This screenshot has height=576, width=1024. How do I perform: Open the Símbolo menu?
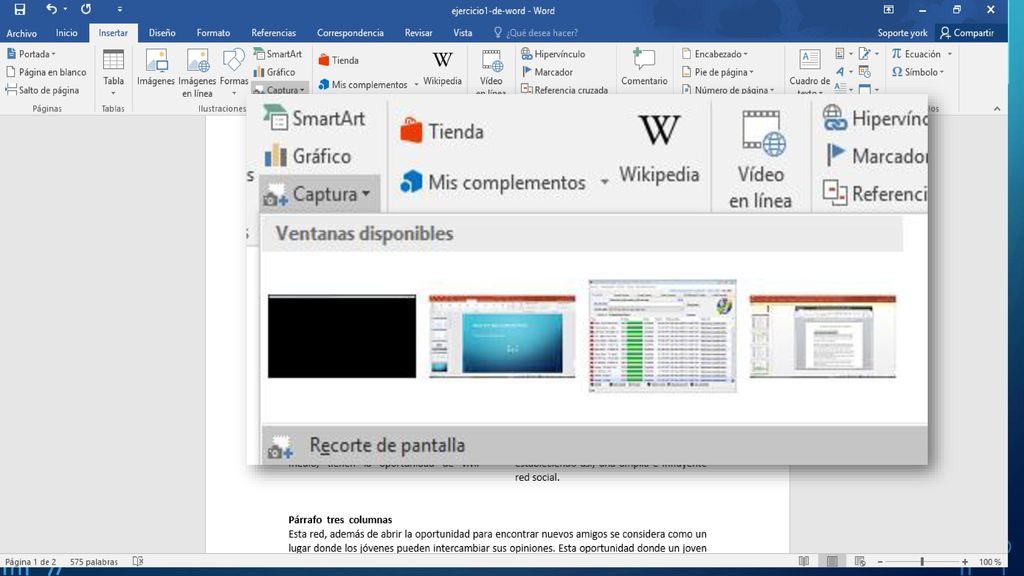tap(918, 72)
